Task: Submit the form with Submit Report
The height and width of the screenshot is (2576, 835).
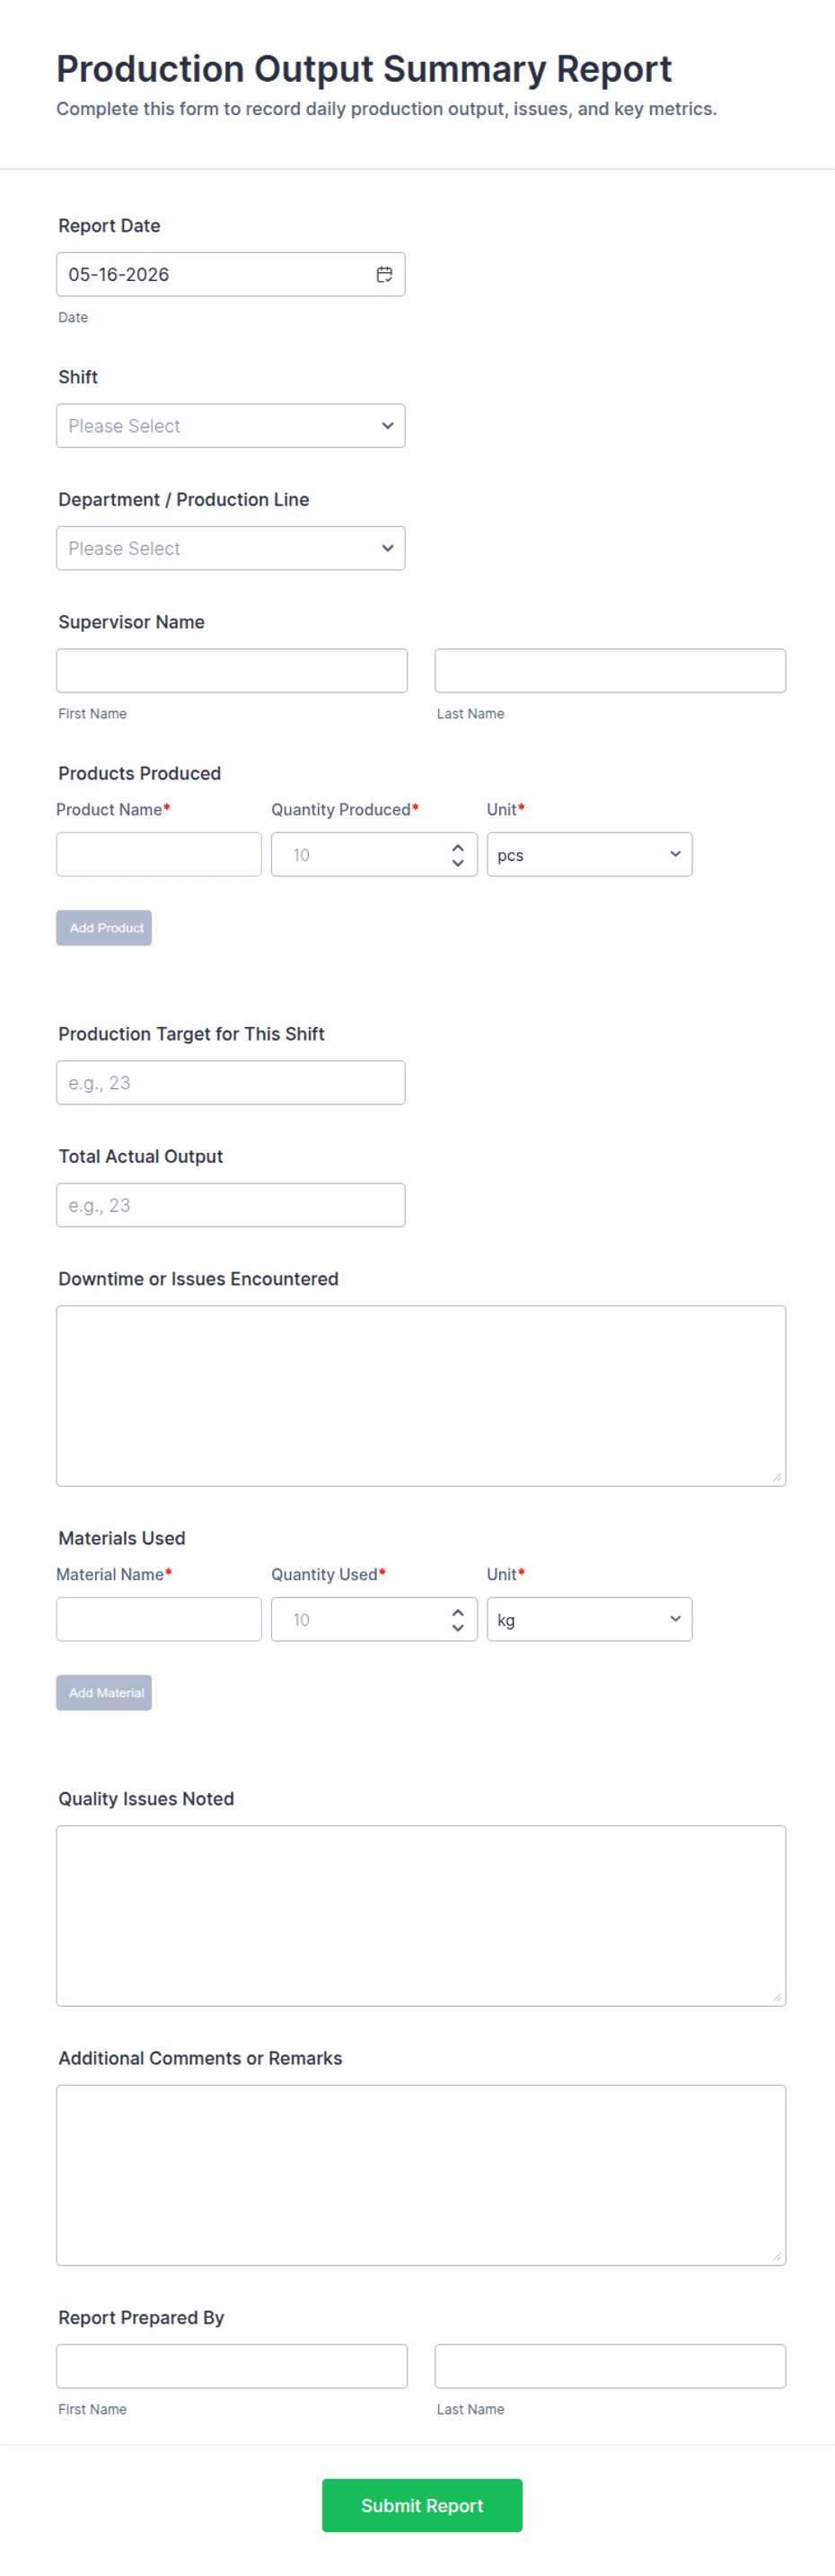Action: (422, 2505)
